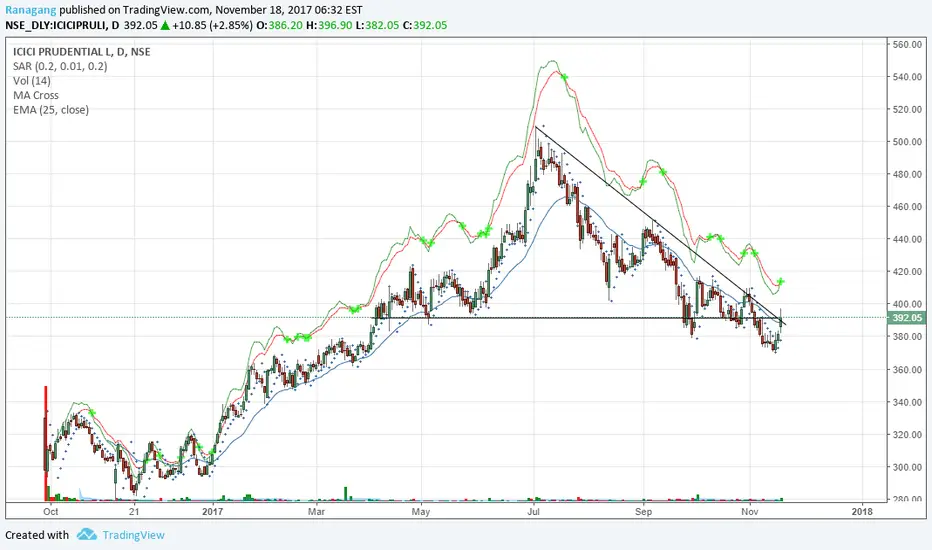Click the Oct date axis label

click(51, 511)
